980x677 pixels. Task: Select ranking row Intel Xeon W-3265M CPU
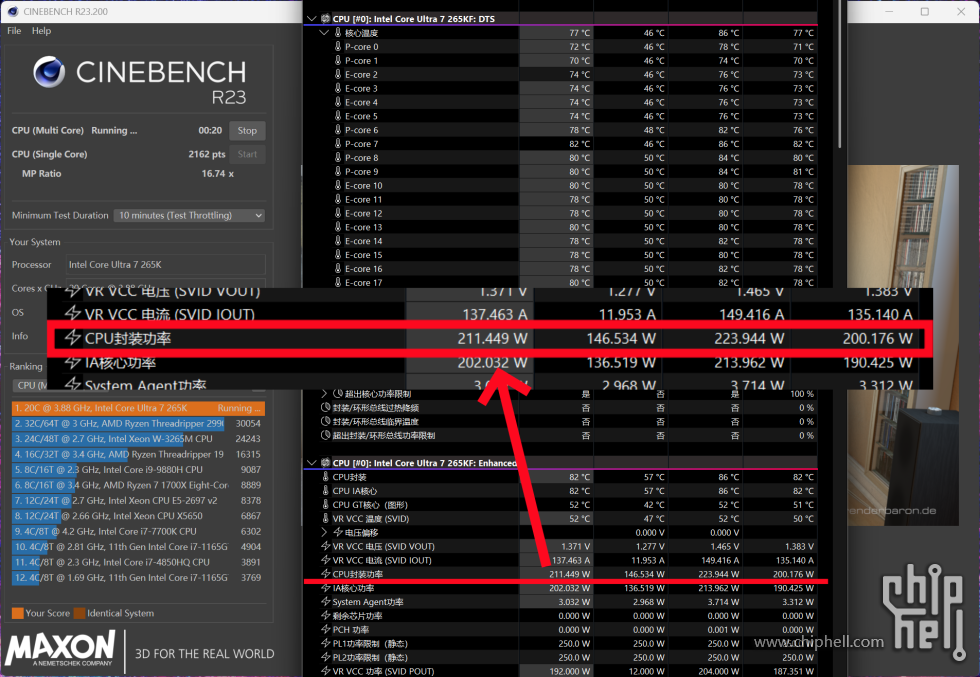(138, 439)
